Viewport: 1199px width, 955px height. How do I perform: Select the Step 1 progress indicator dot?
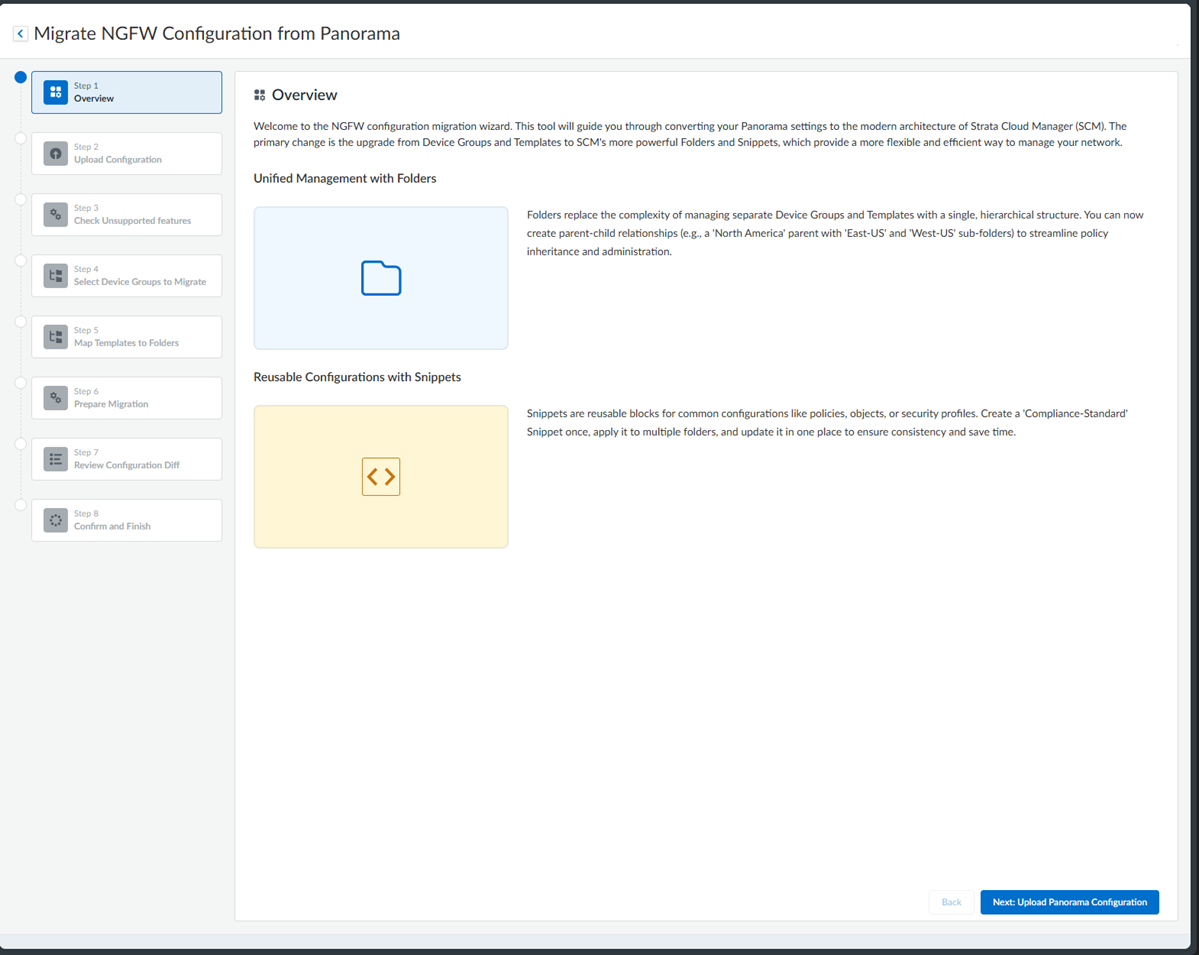pos(20,77)
